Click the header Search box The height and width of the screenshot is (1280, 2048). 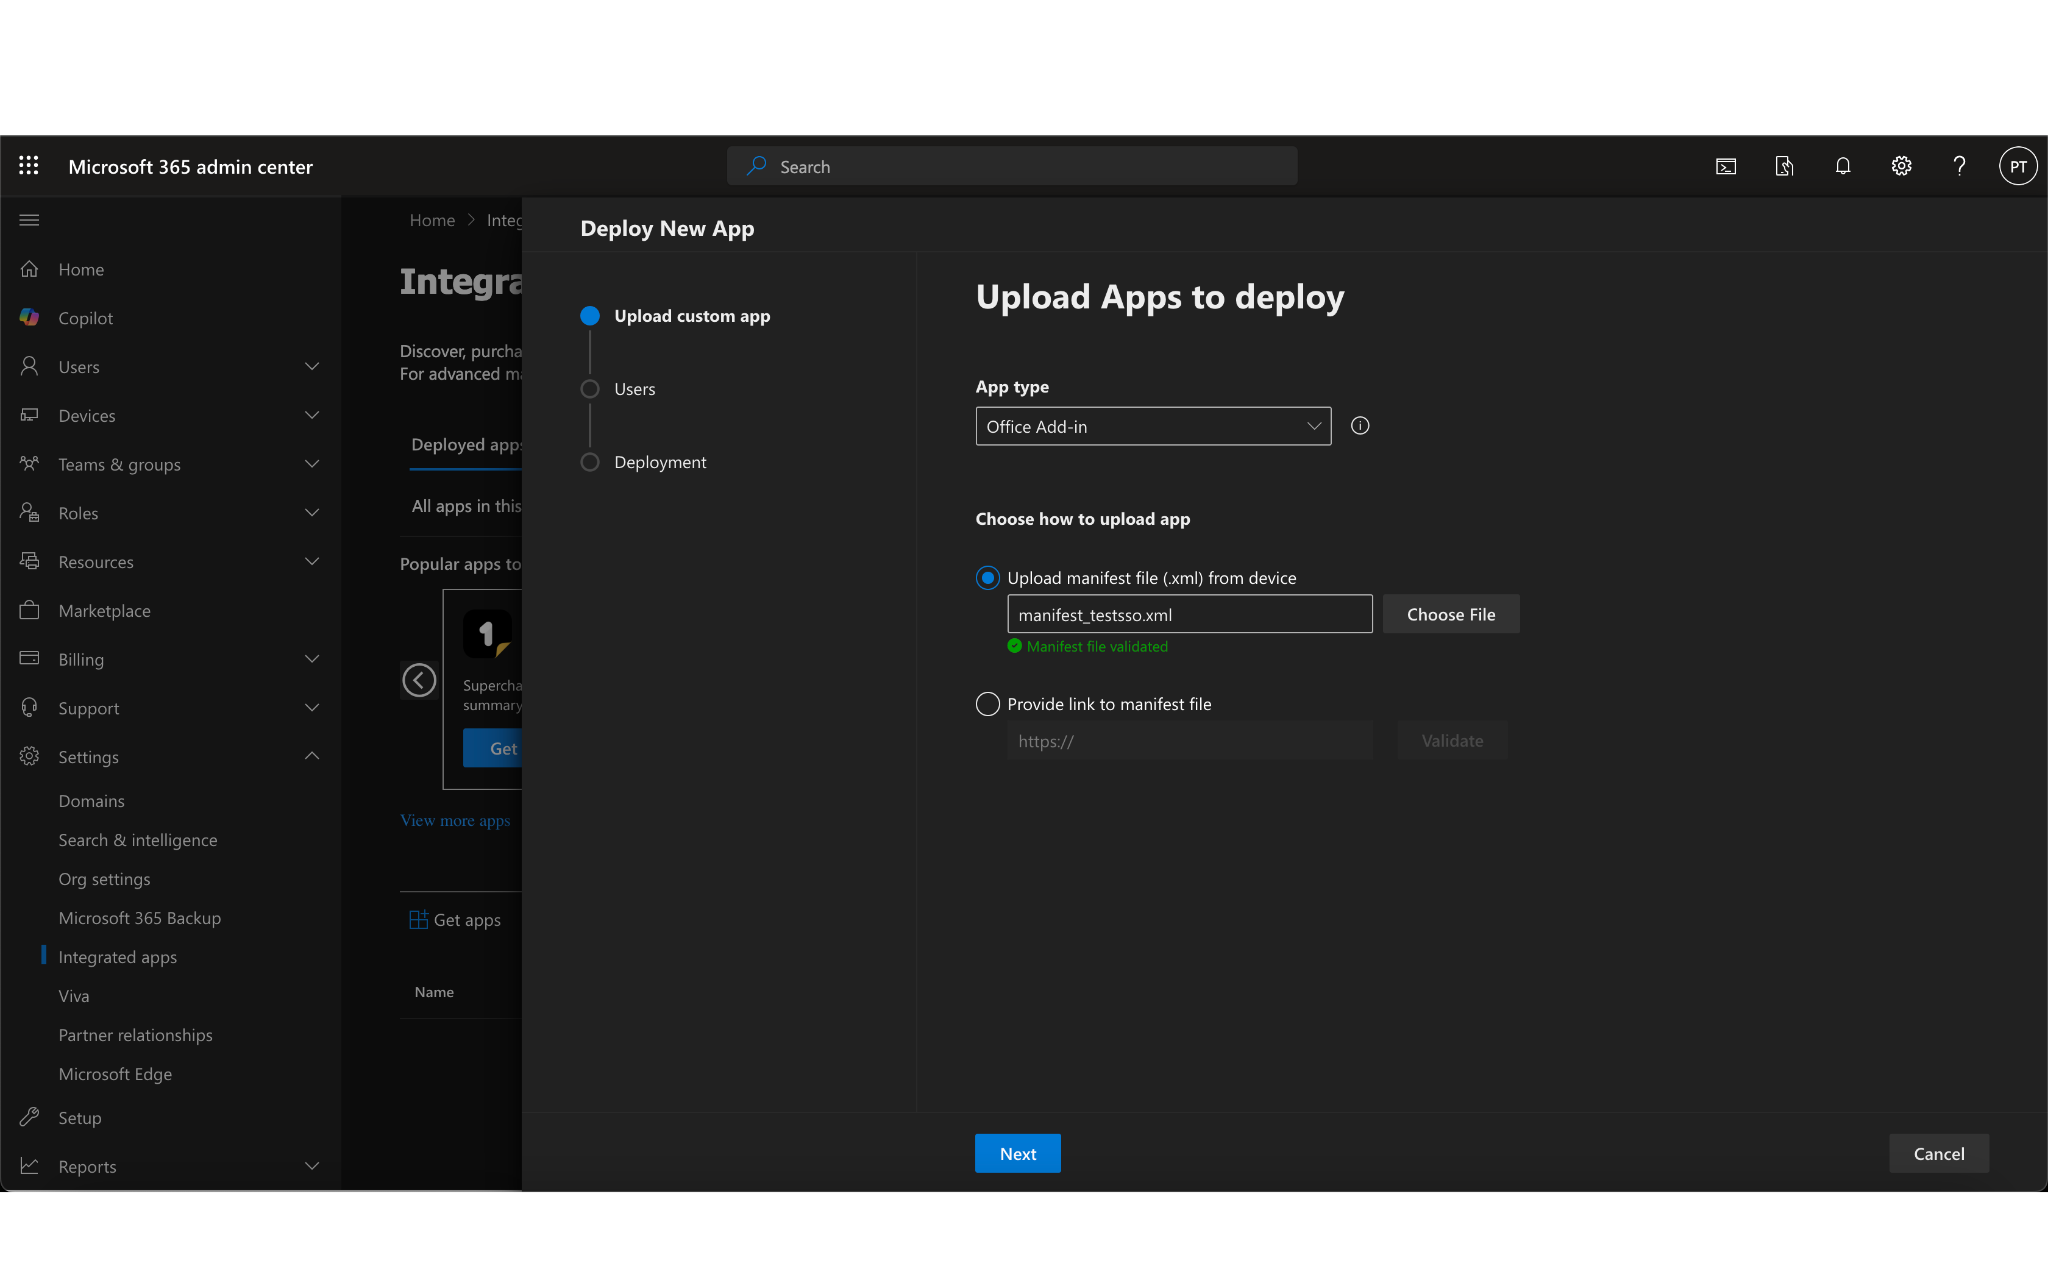click(x=1012, y=166)
